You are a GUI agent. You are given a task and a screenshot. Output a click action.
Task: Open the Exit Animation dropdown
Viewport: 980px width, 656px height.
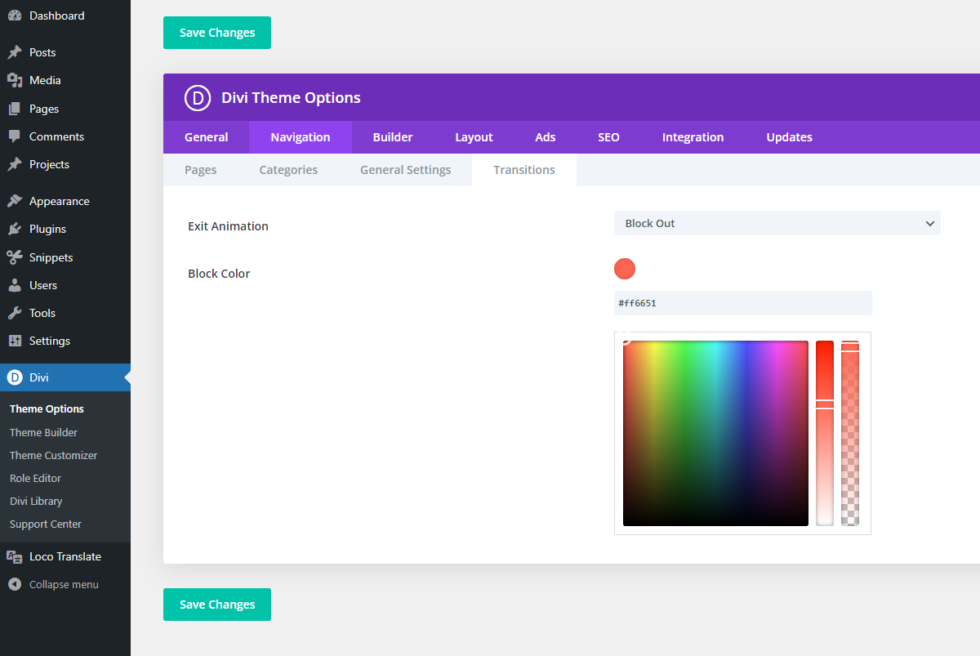click(x=778, y=223)
